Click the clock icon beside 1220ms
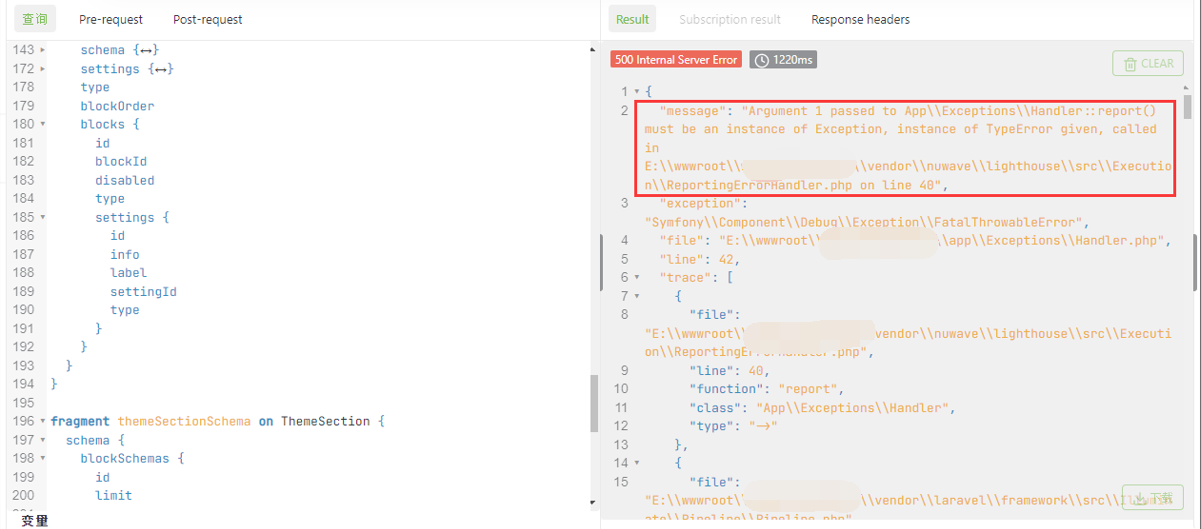This screenshot has height=529, width=1202. [x=762, y=60]
